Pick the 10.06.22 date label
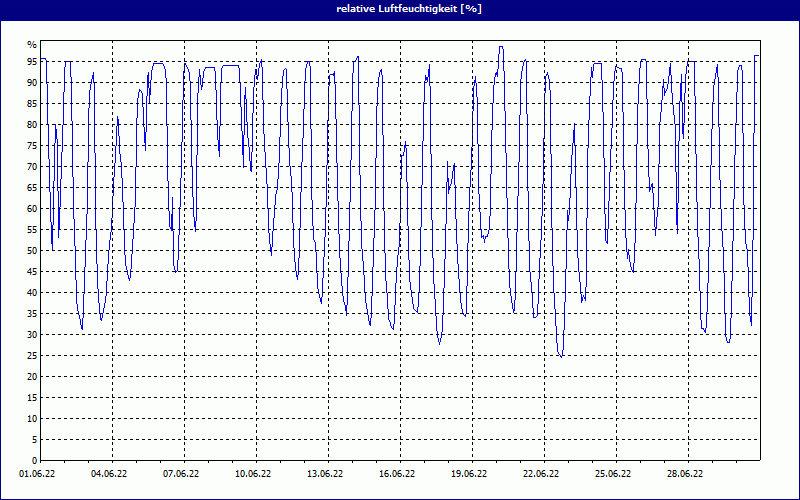 (x=254, y=474)
